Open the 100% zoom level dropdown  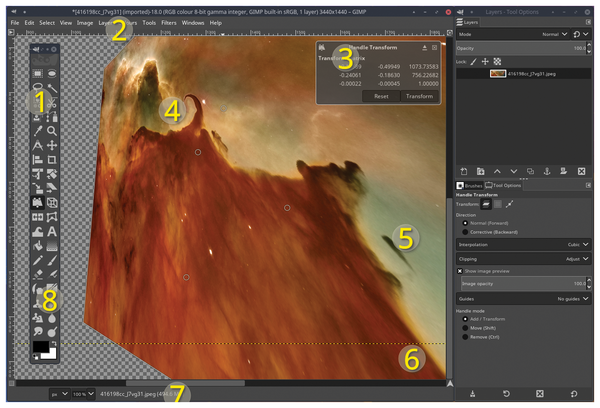click(x=83, y=394)
